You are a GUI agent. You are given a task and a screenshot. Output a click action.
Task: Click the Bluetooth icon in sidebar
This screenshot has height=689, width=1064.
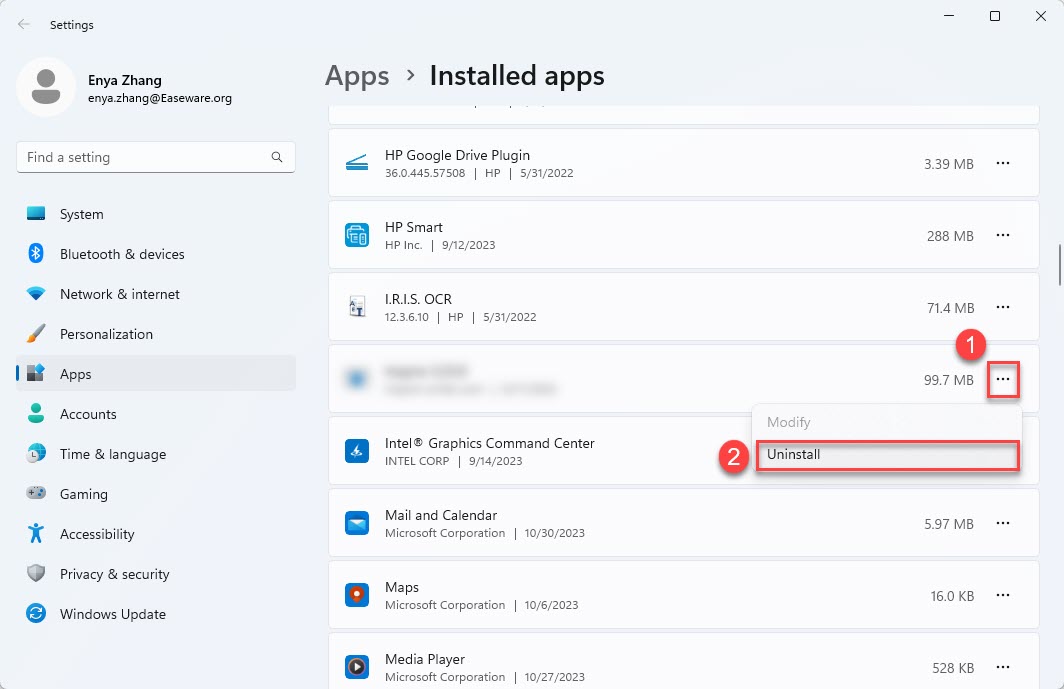pos(36,253)
